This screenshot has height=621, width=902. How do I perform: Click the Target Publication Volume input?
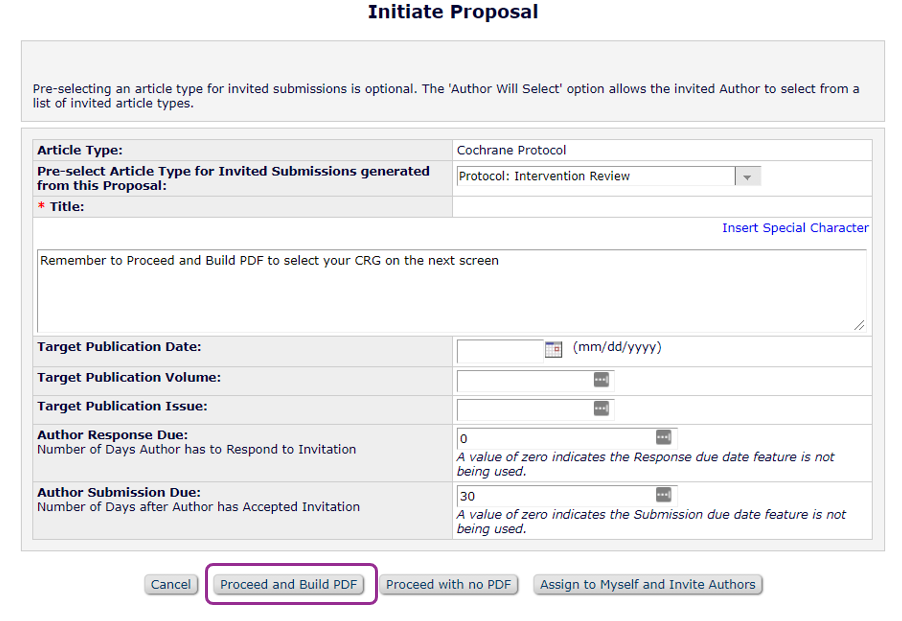click(524, 381)
